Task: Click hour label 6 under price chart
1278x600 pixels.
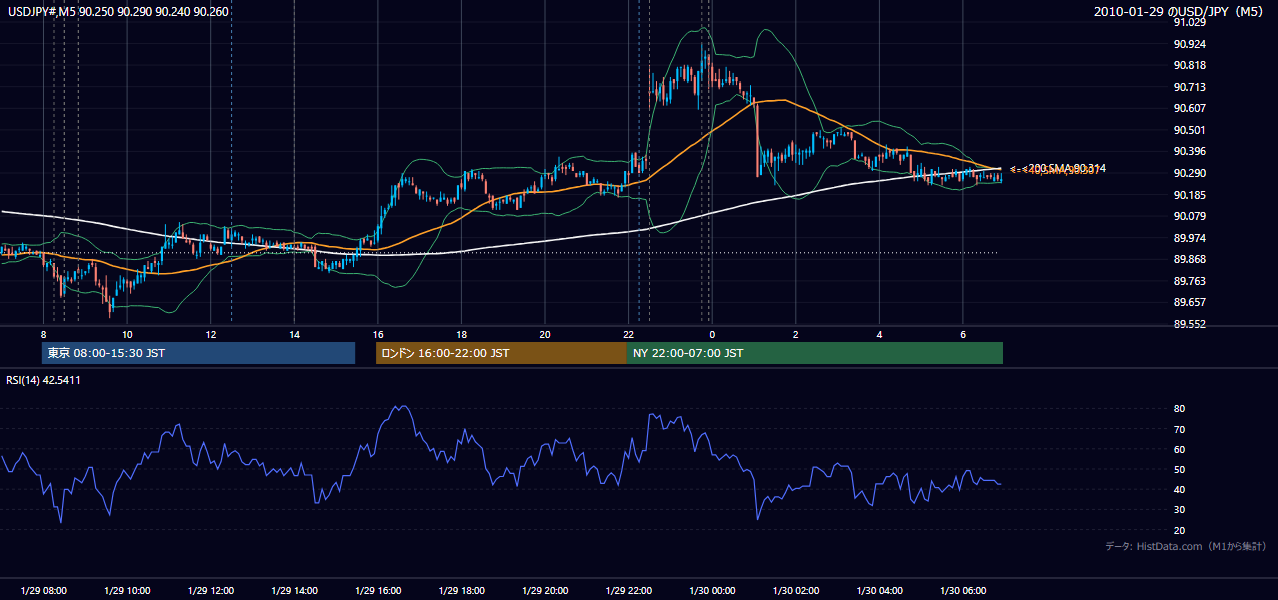Action: (963, 334)
